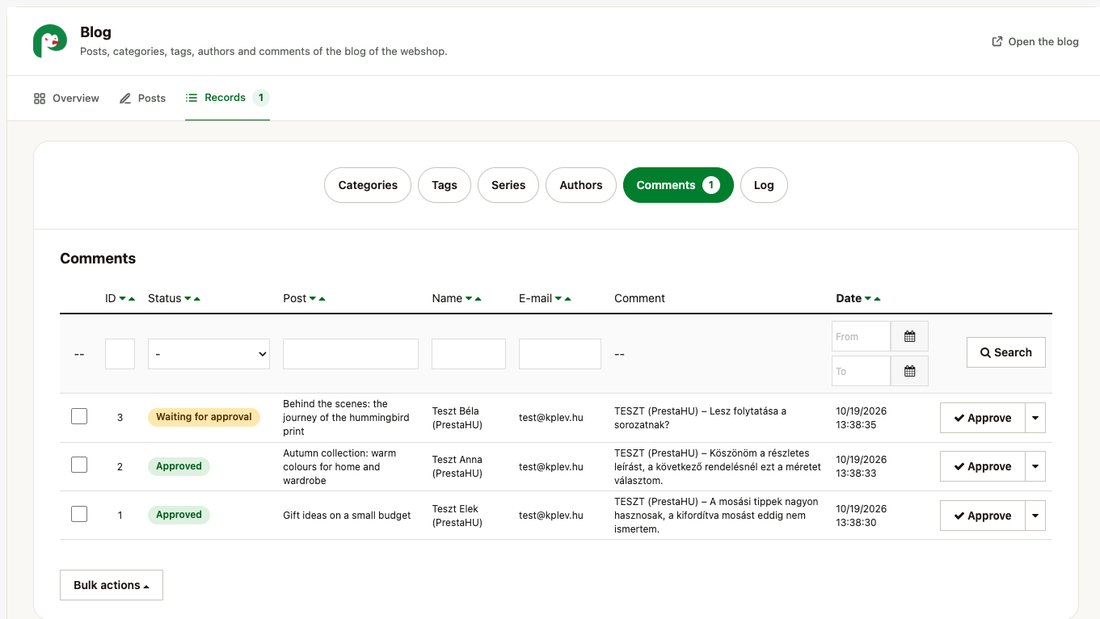
Task: Sort the E-mail column with its arrows
Action: point(563,298)
